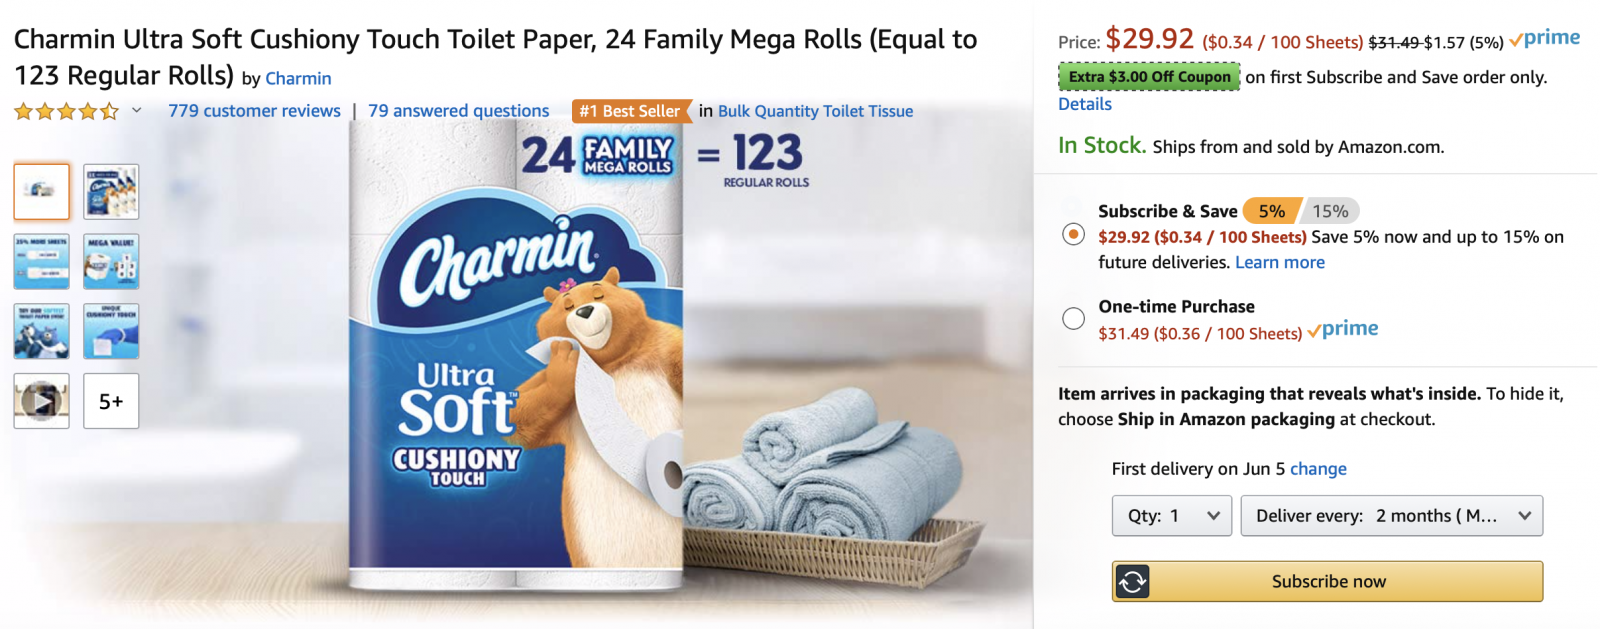View the 25% more sheets thumbnail

(x=42, y=261)
